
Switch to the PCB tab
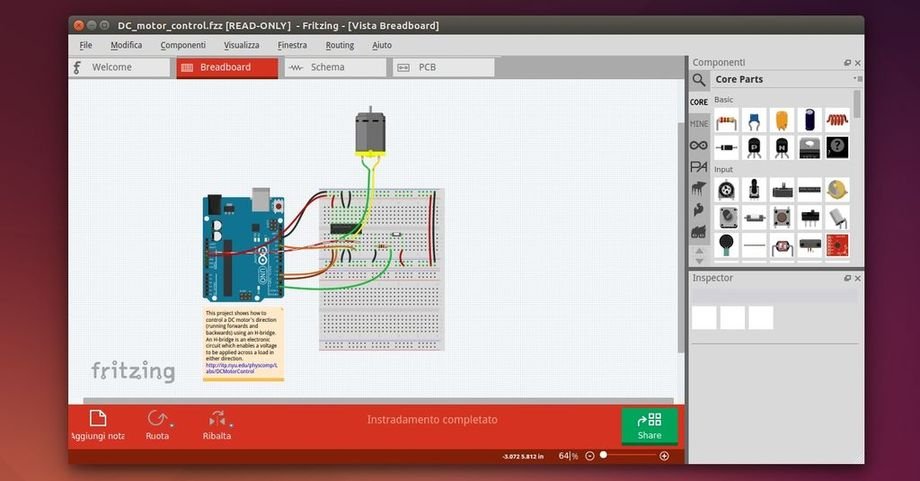coord(427,67)
